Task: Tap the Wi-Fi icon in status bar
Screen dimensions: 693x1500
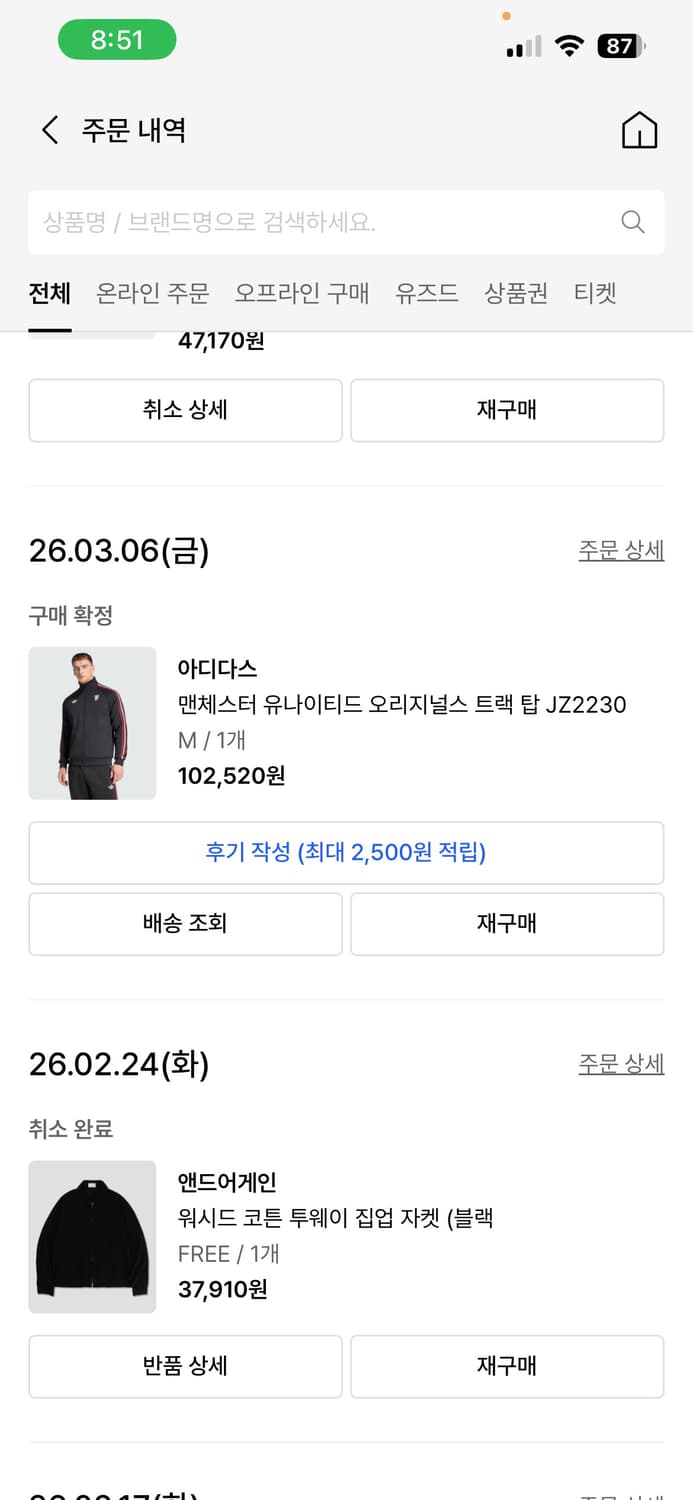Action: pos(567,46)
